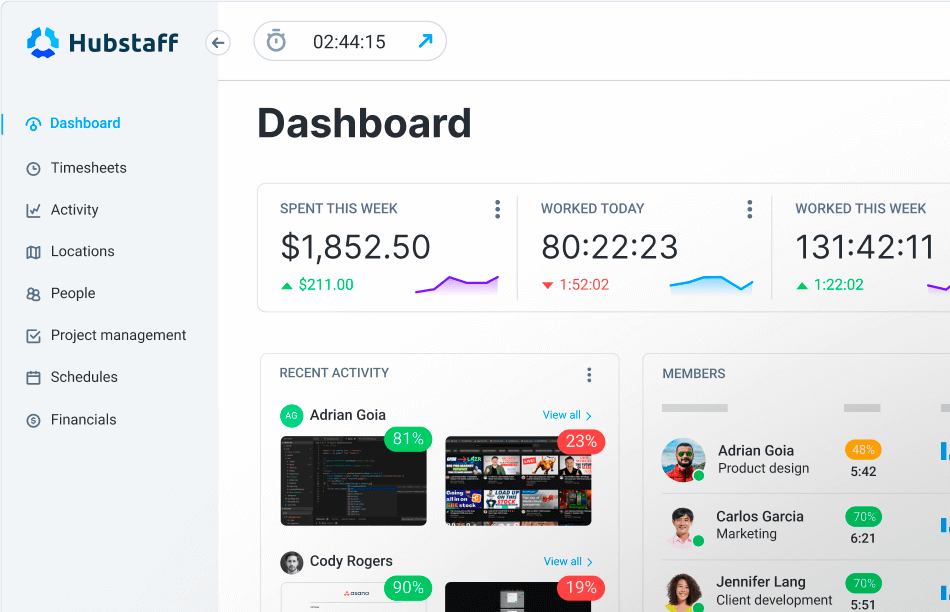Open the Recent Activity options menu
The image size is (950, 612).
589,374
